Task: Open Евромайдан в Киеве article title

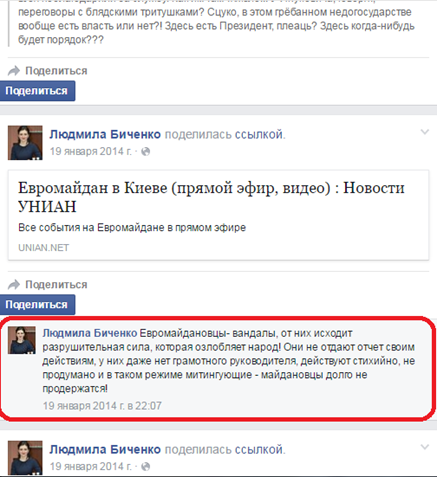Action: point(211,197)
